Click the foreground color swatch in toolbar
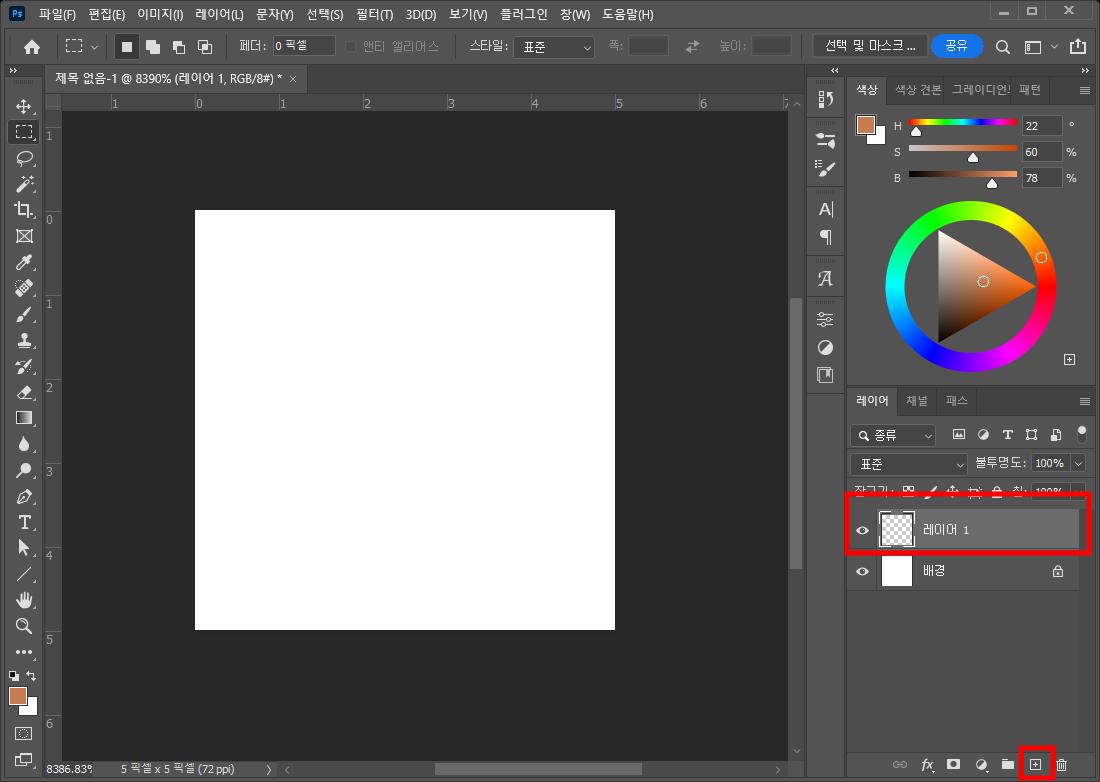 coord(18,696)
